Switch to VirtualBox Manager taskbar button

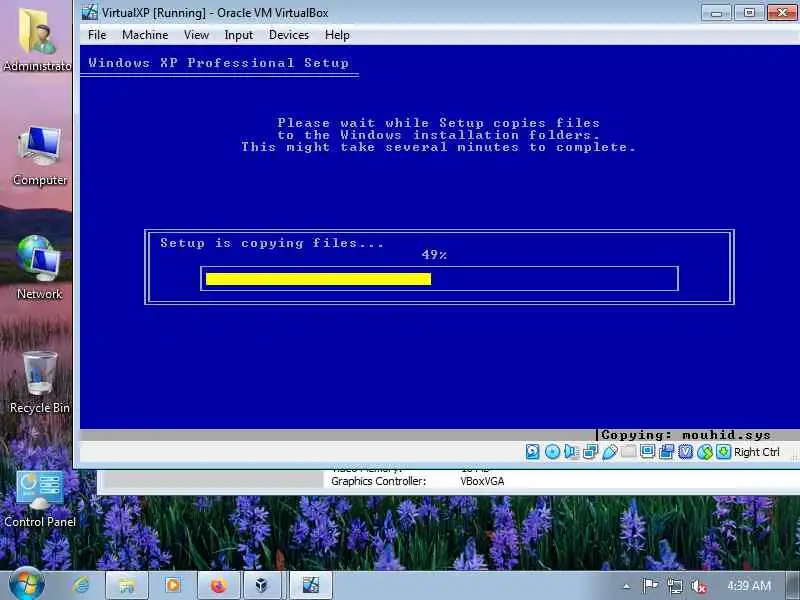pyautogui.click(x=262, y=585)
